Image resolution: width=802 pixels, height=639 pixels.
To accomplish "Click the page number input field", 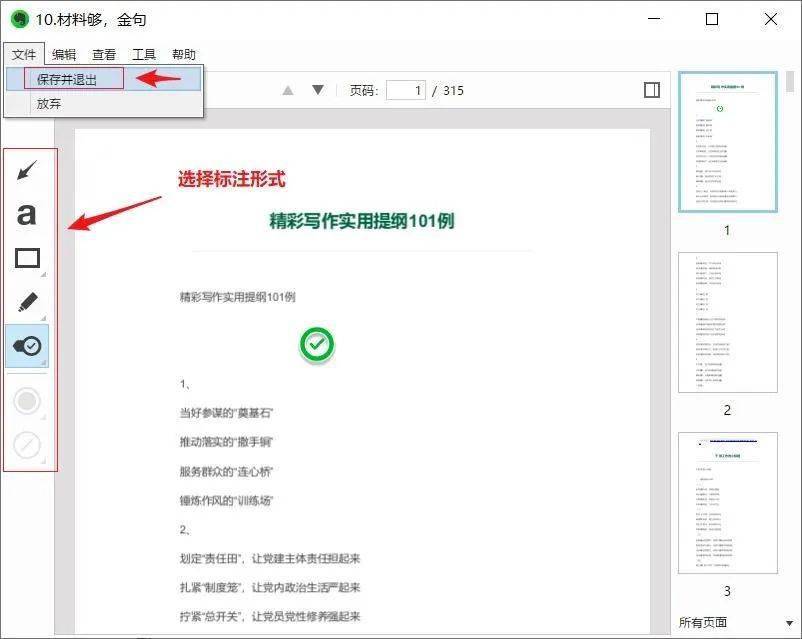I will [x=405, y=90].
